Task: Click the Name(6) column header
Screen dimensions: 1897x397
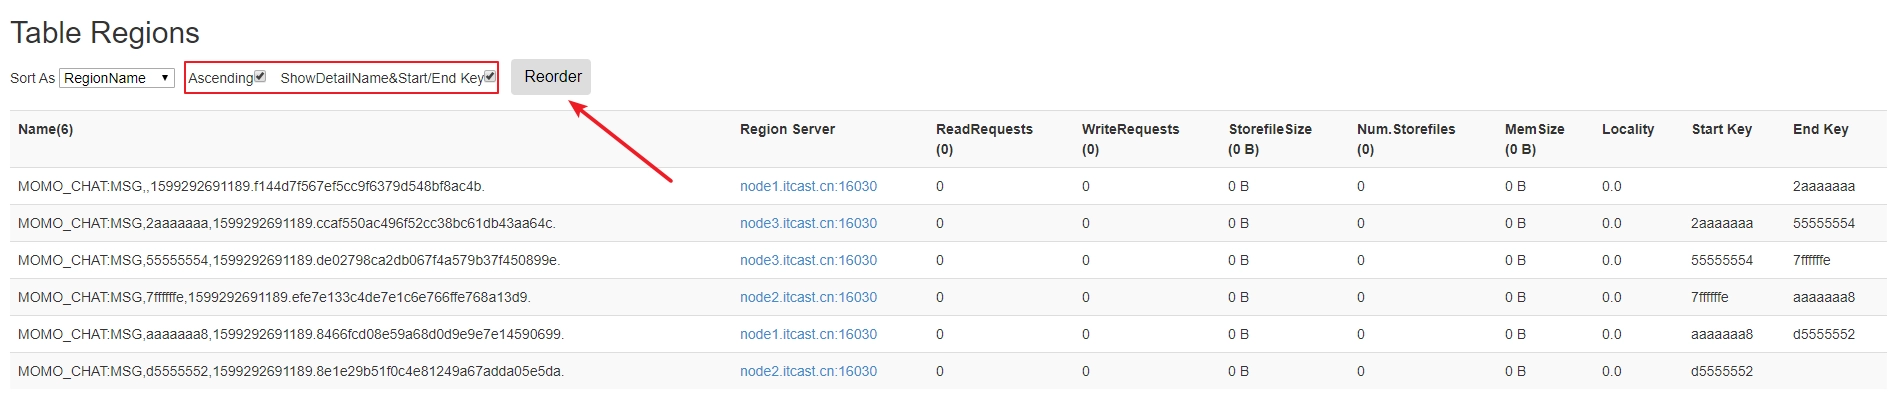Action: (45, 129)
